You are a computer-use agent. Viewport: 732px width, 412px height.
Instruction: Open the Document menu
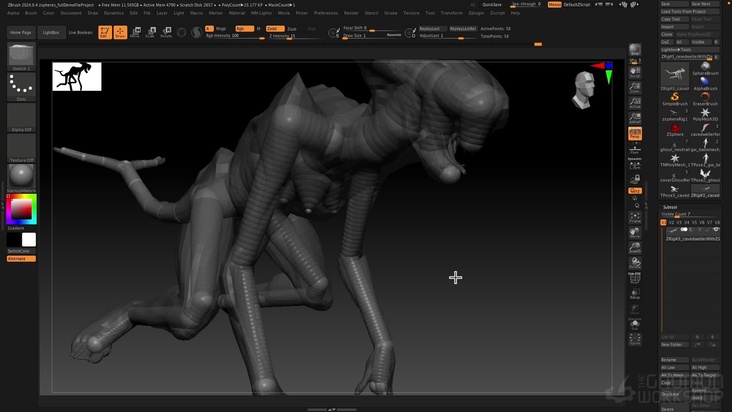(x=71, y=13)
